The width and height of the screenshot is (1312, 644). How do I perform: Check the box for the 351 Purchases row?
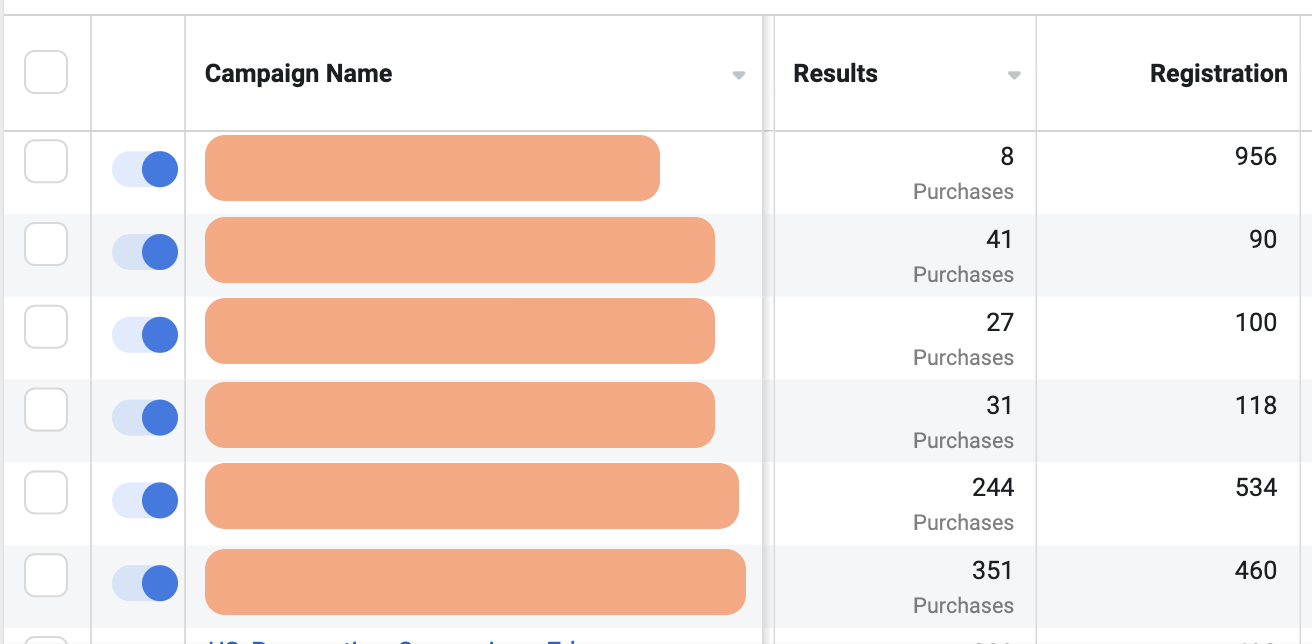46,575
